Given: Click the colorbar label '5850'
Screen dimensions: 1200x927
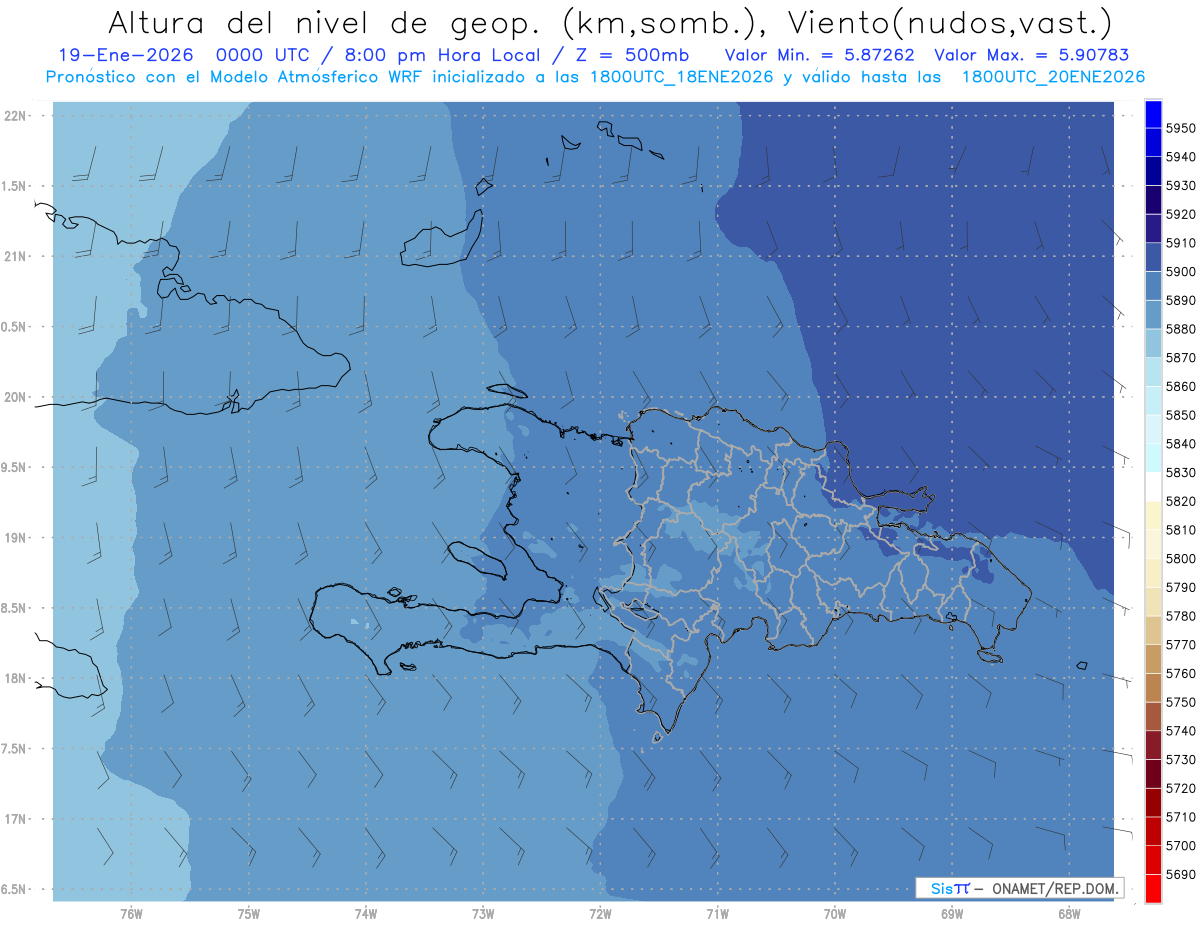Looking at the screenshot, I should pyautogui.click(x=1179, y=415).
